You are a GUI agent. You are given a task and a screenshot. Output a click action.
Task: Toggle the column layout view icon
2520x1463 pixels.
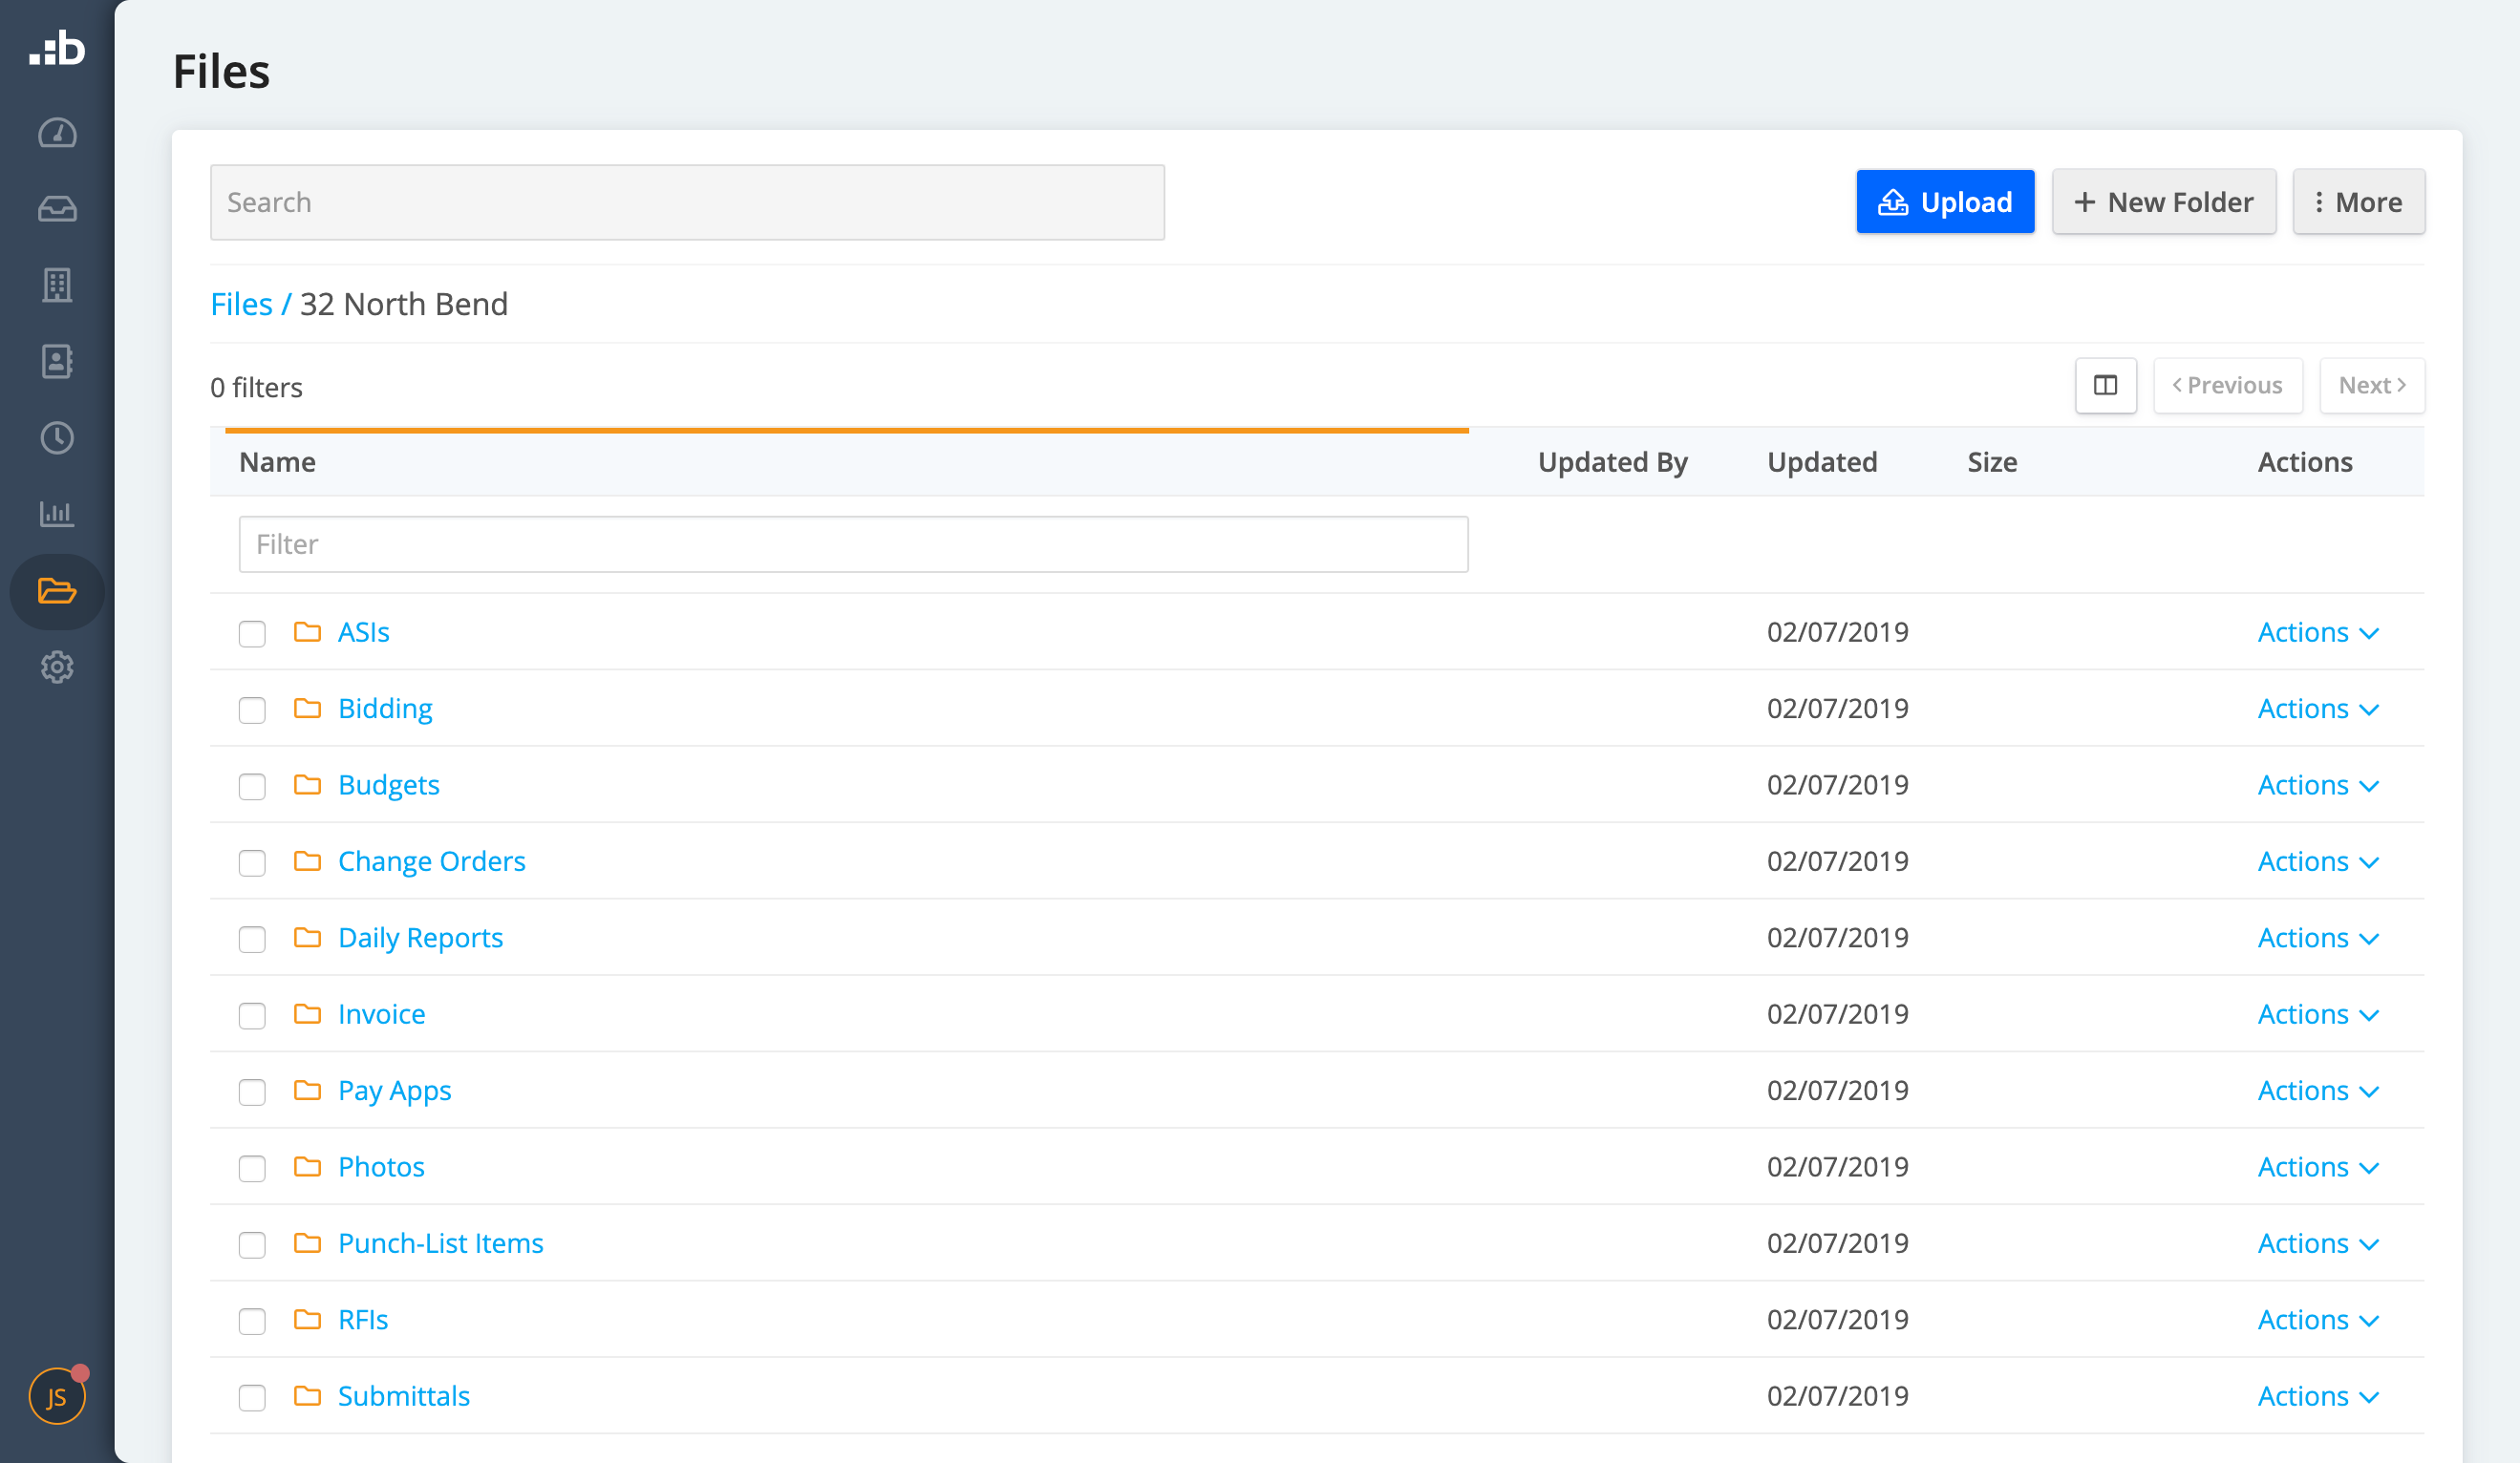point(2105,386)
